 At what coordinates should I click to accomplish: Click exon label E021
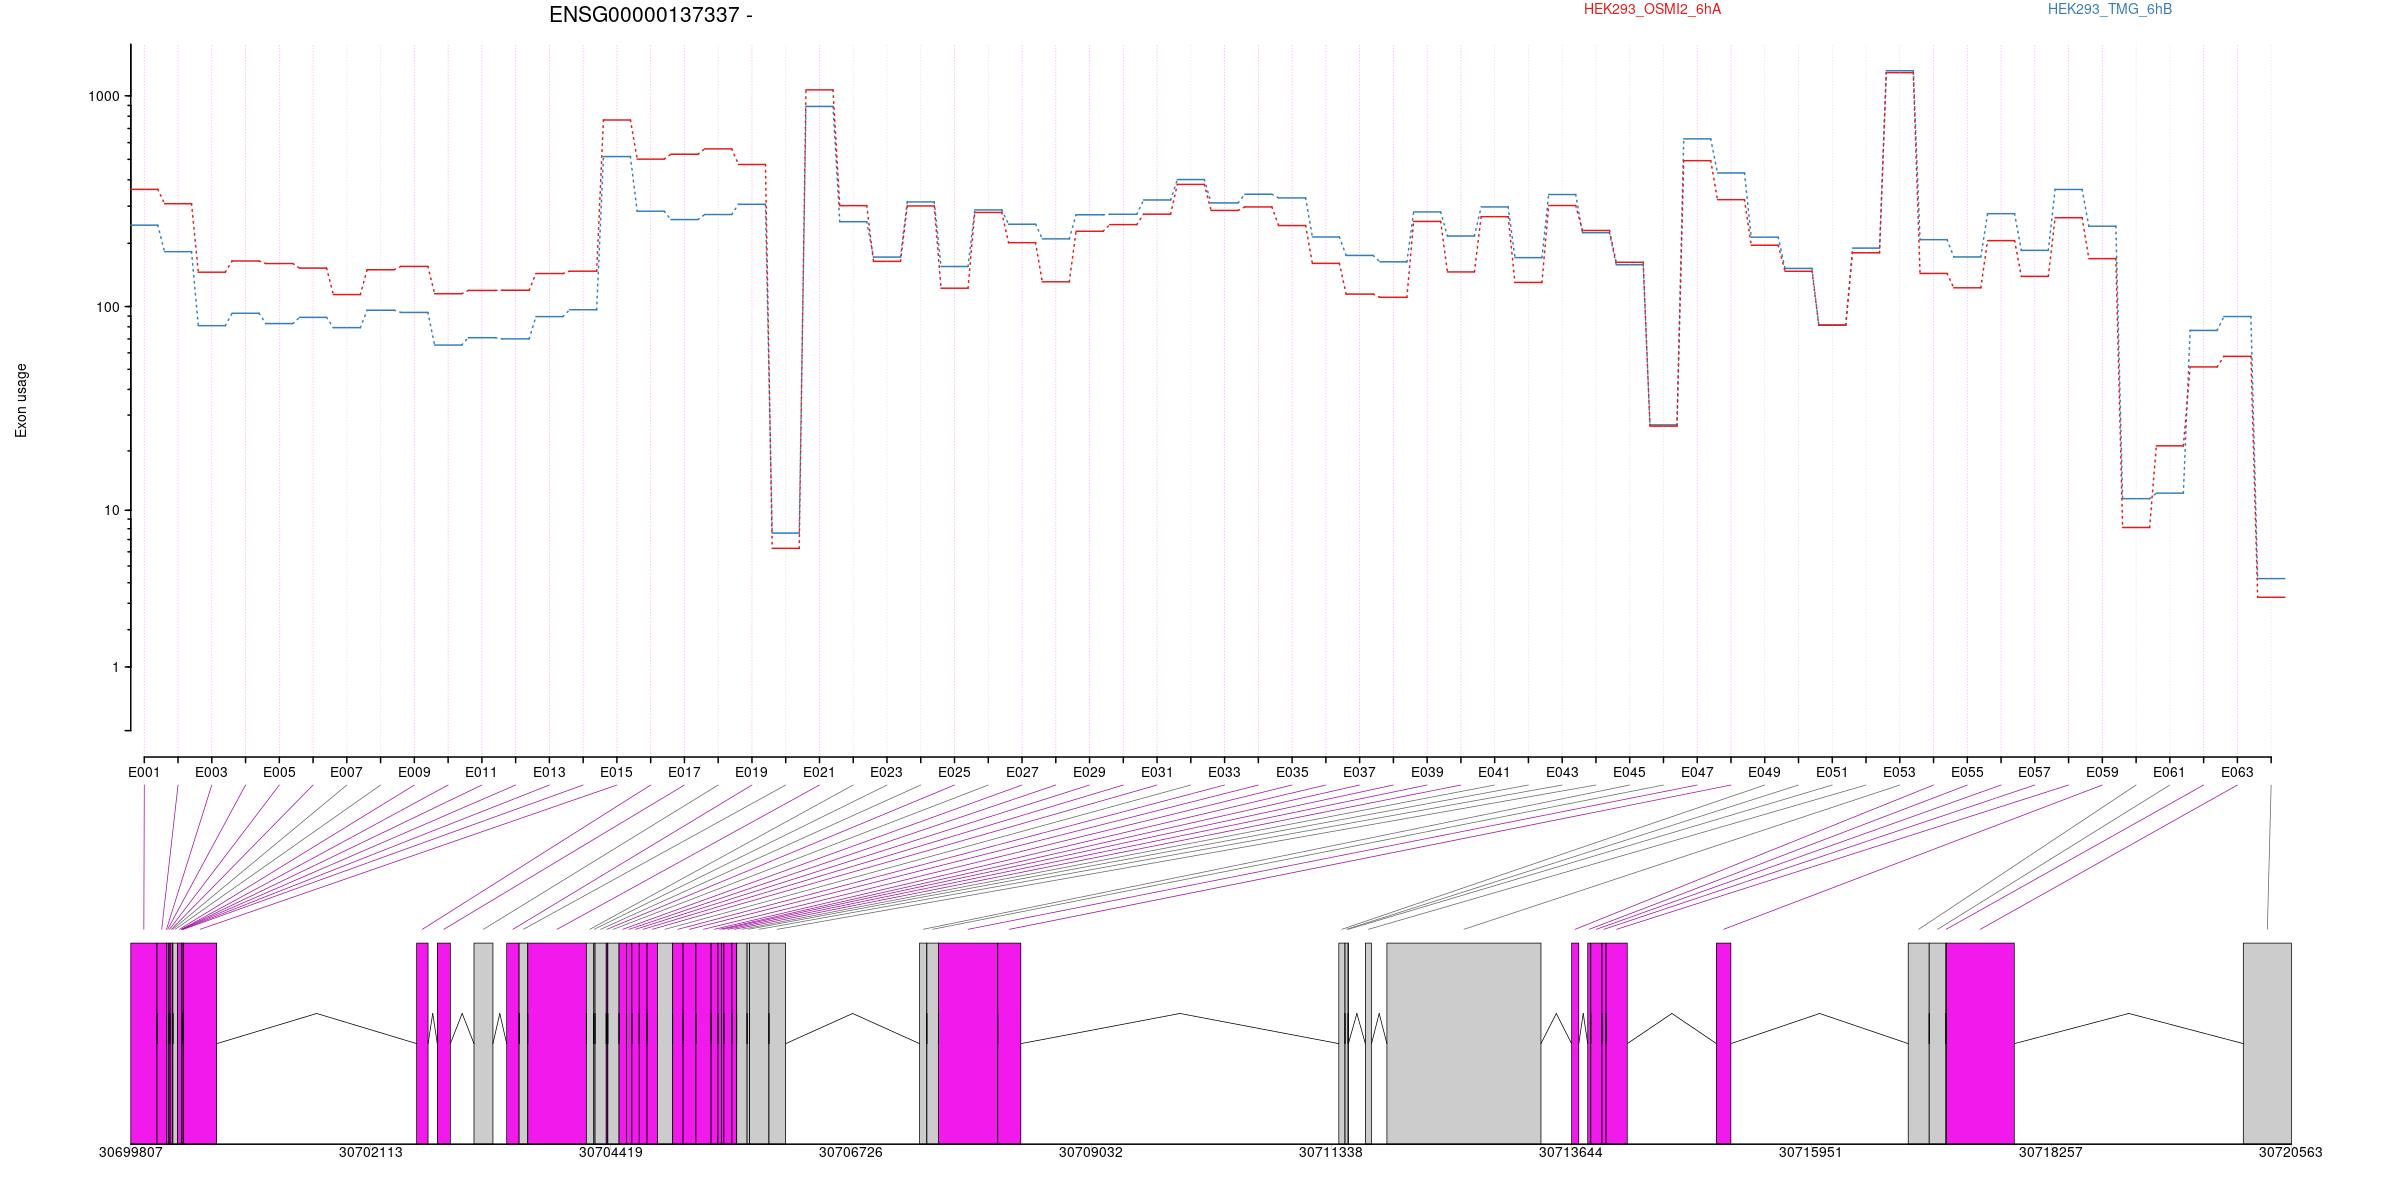pos(819,772)
